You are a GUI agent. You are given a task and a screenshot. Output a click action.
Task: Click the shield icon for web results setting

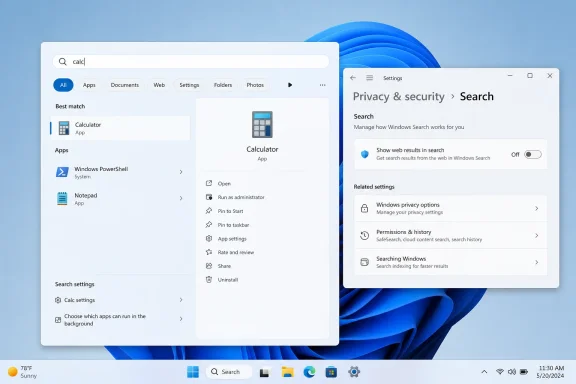(364, 154)
